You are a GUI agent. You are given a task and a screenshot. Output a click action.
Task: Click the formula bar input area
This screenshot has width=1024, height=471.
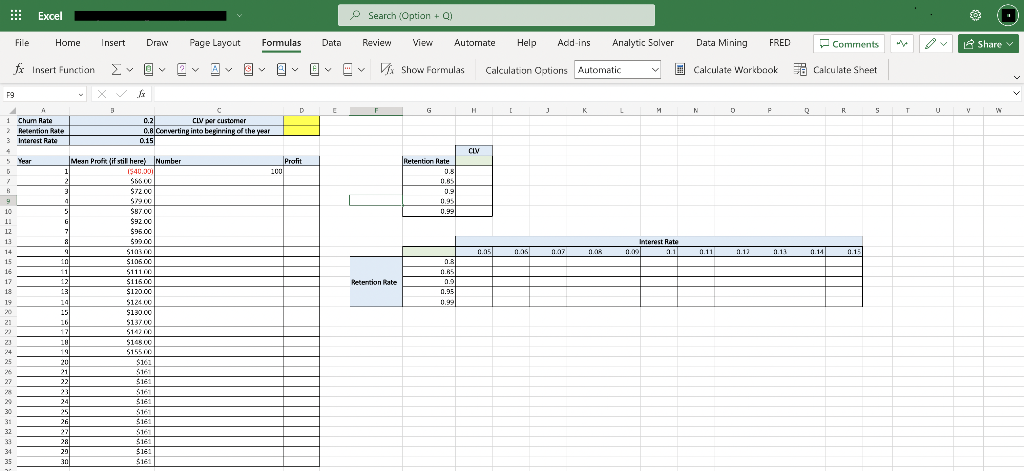point(583,95)
